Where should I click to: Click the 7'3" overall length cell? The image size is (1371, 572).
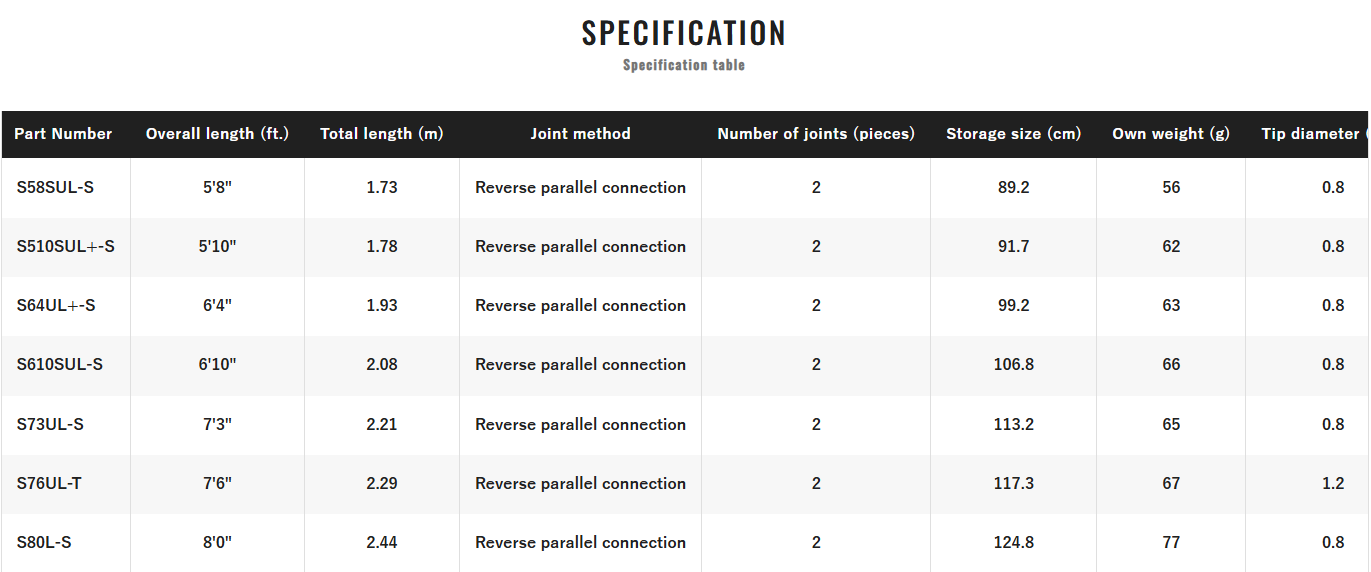(217, 424)
